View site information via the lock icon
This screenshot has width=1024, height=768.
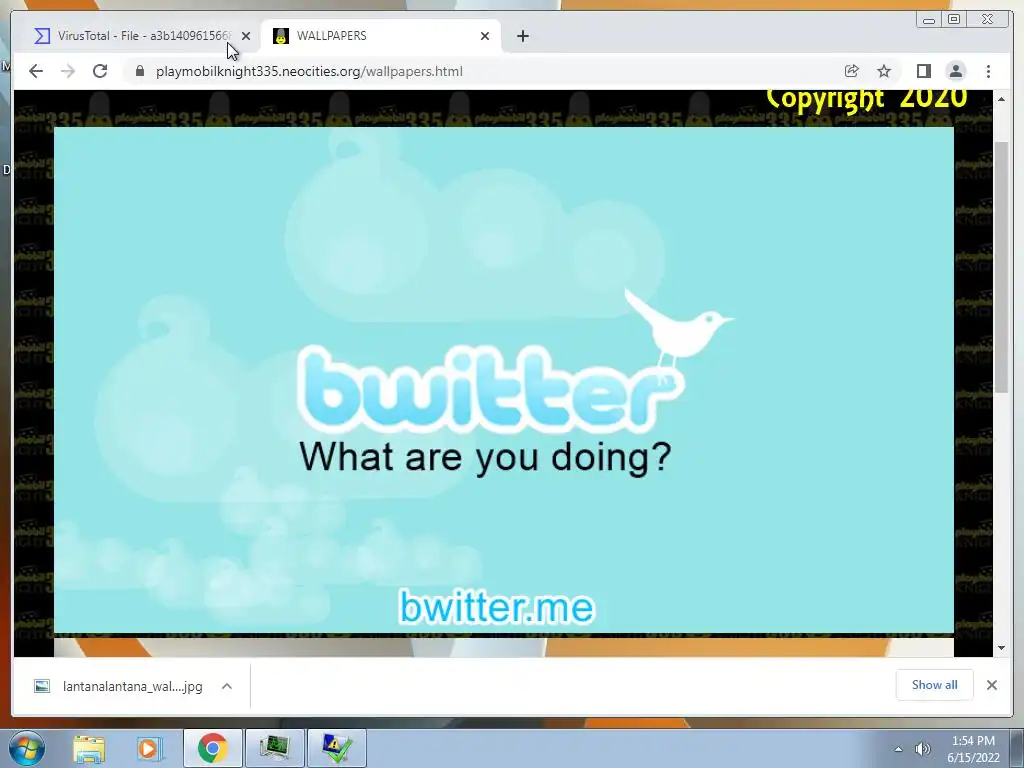(140, 71)
